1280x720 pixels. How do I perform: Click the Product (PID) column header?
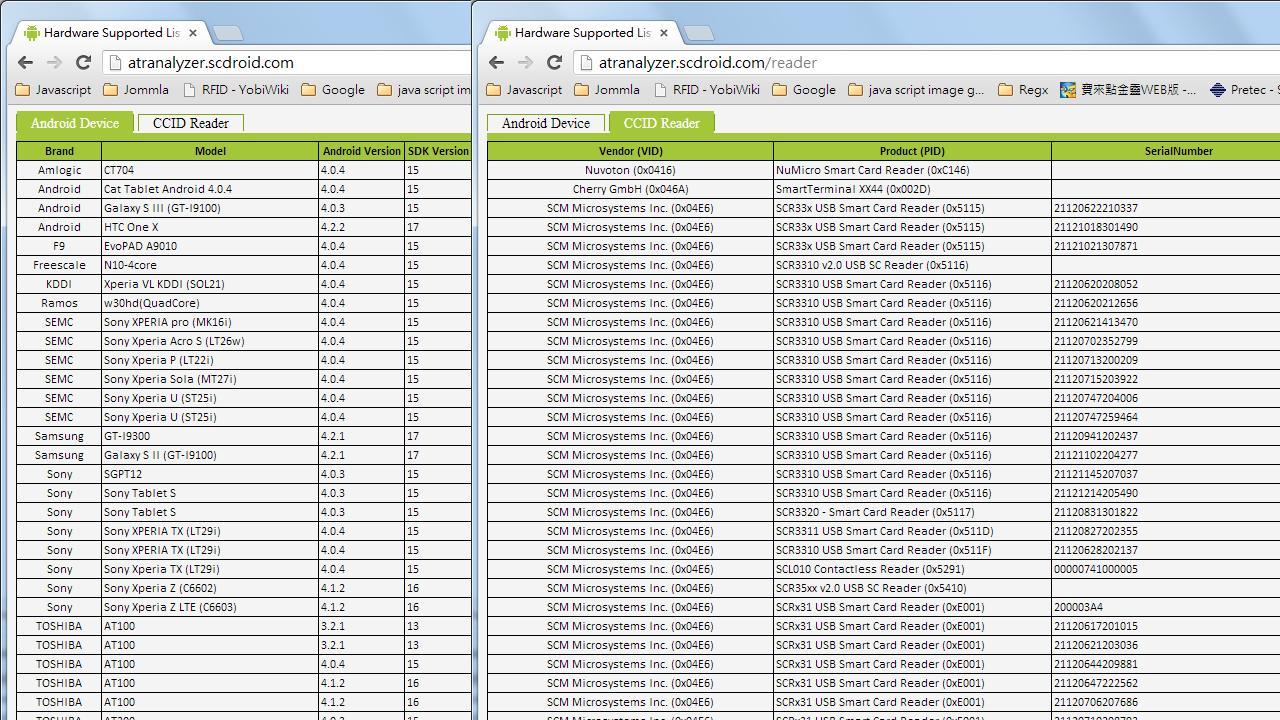click(x=912, y=151)
